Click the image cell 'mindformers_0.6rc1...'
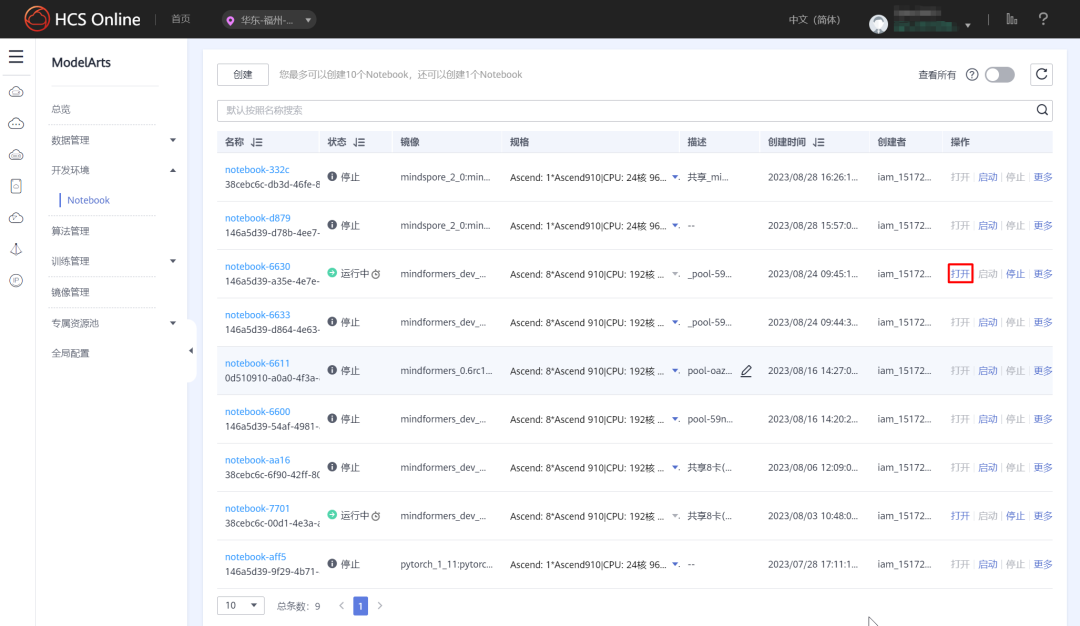This screenshot has height=626, width=1080. coord(446,371)
